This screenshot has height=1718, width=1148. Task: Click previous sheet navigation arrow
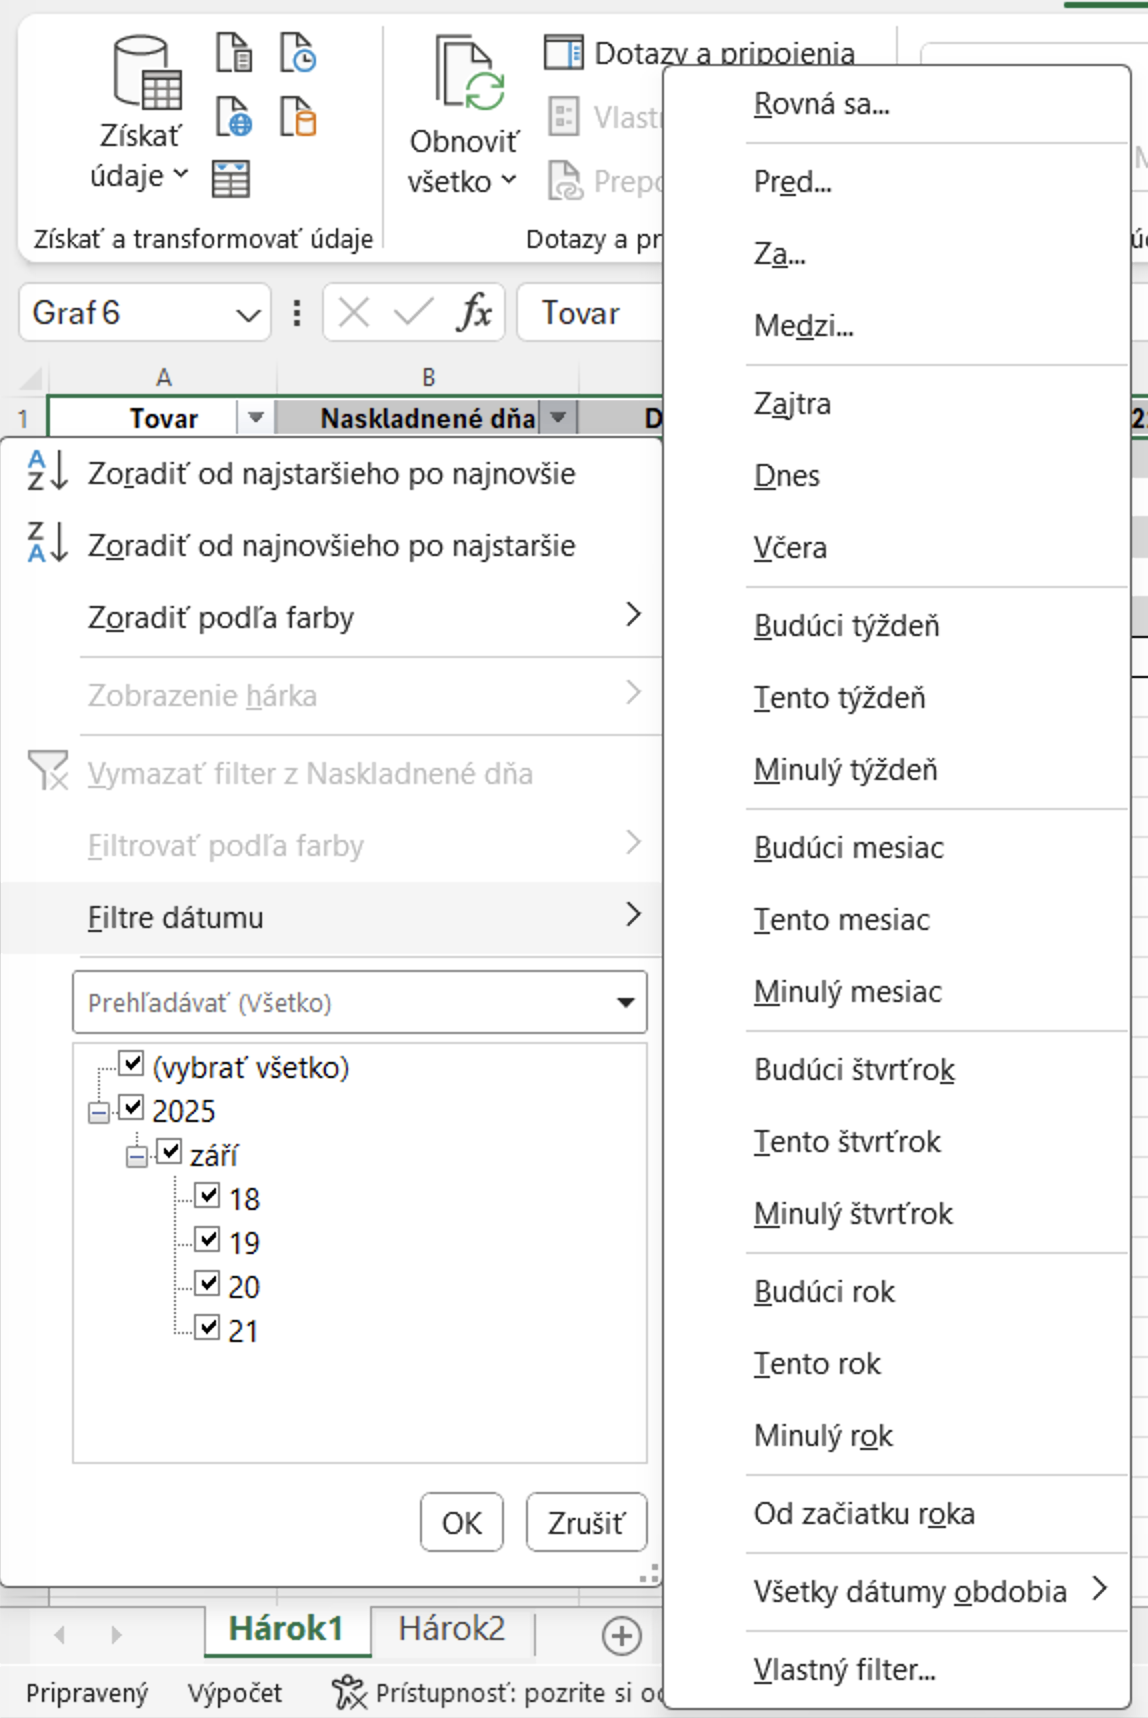click(x=60, y=1635)
